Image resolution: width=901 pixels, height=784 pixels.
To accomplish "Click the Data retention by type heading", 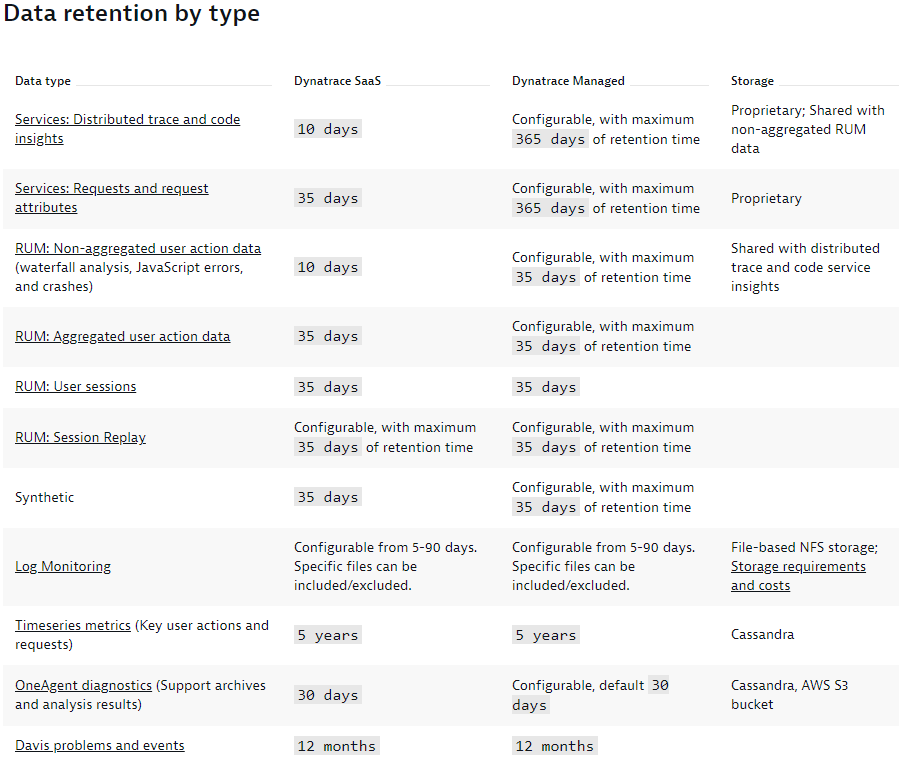I will click(x=132, y=15).
